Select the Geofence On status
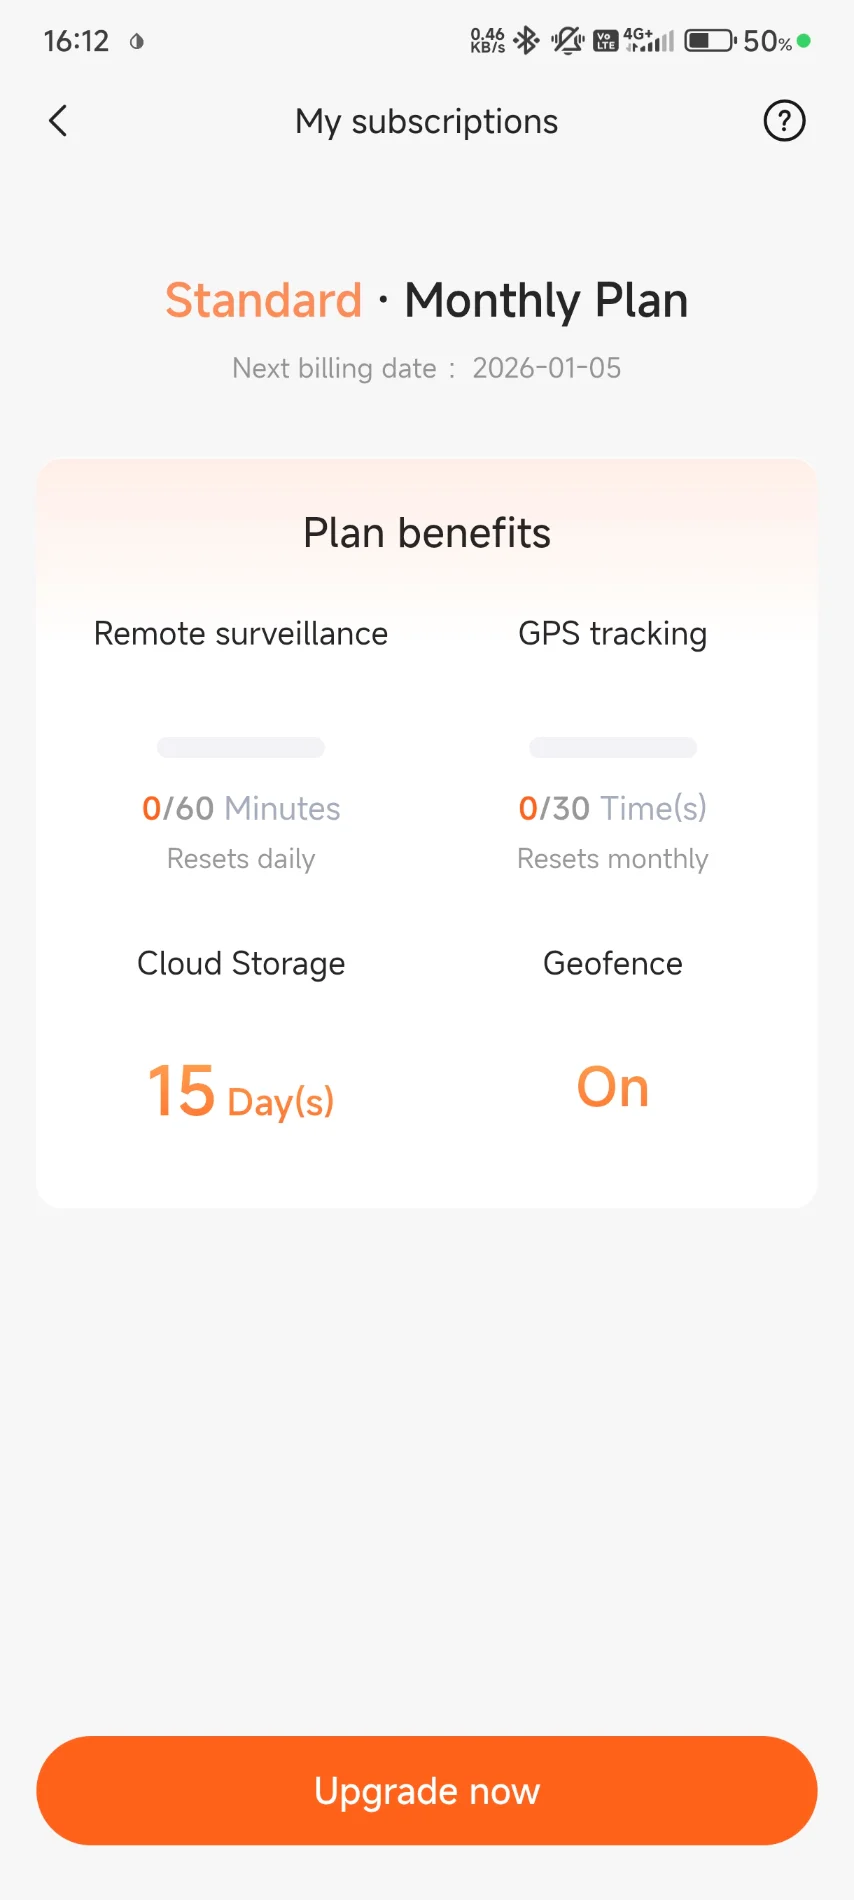Screen dimensions: 854x1900 pyautogui.click(x=613, y=1087)
